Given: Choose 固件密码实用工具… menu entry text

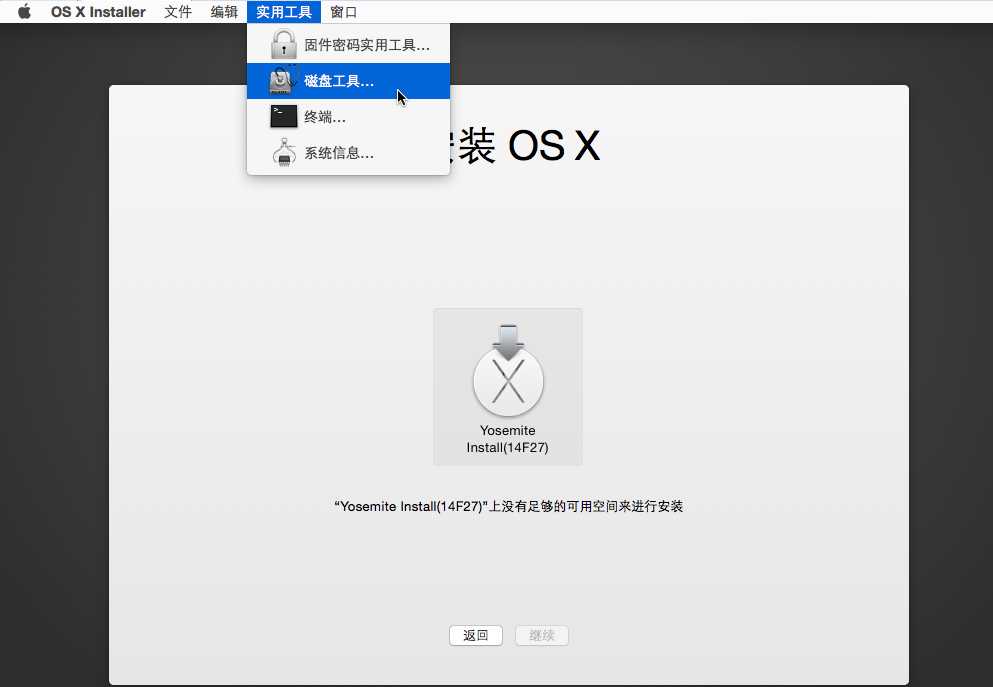Looking at the screenshot, I should click(367, 46).
